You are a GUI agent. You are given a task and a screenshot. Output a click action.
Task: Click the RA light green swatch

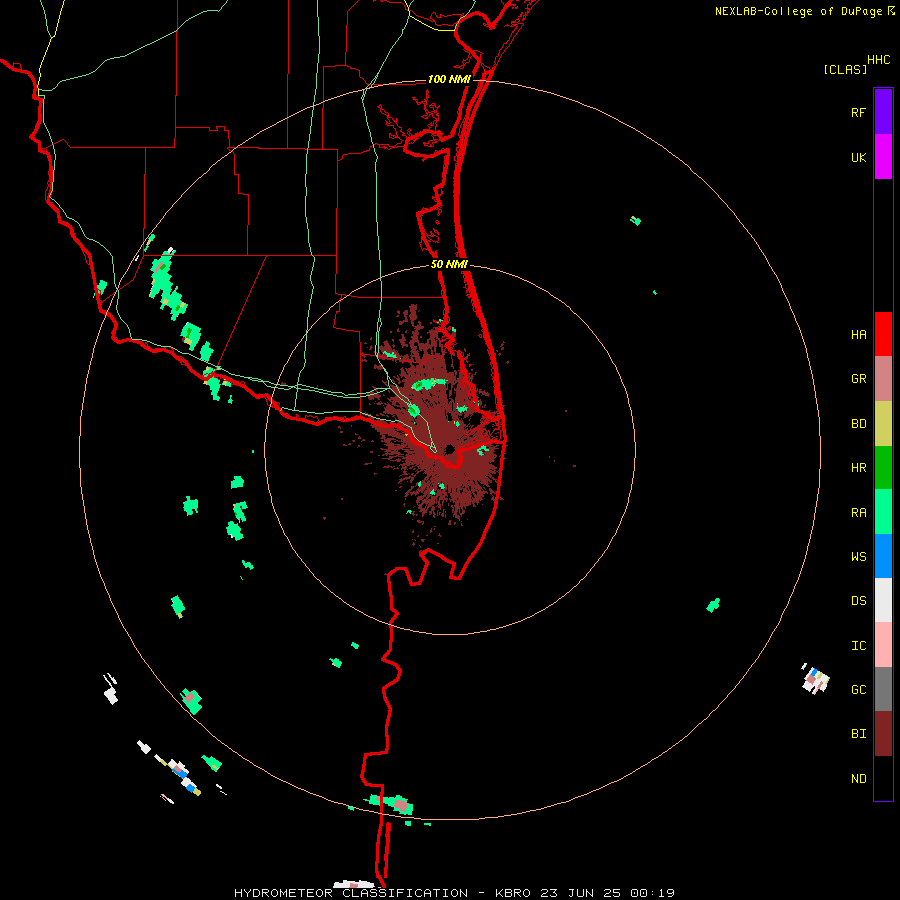[883, 512]
